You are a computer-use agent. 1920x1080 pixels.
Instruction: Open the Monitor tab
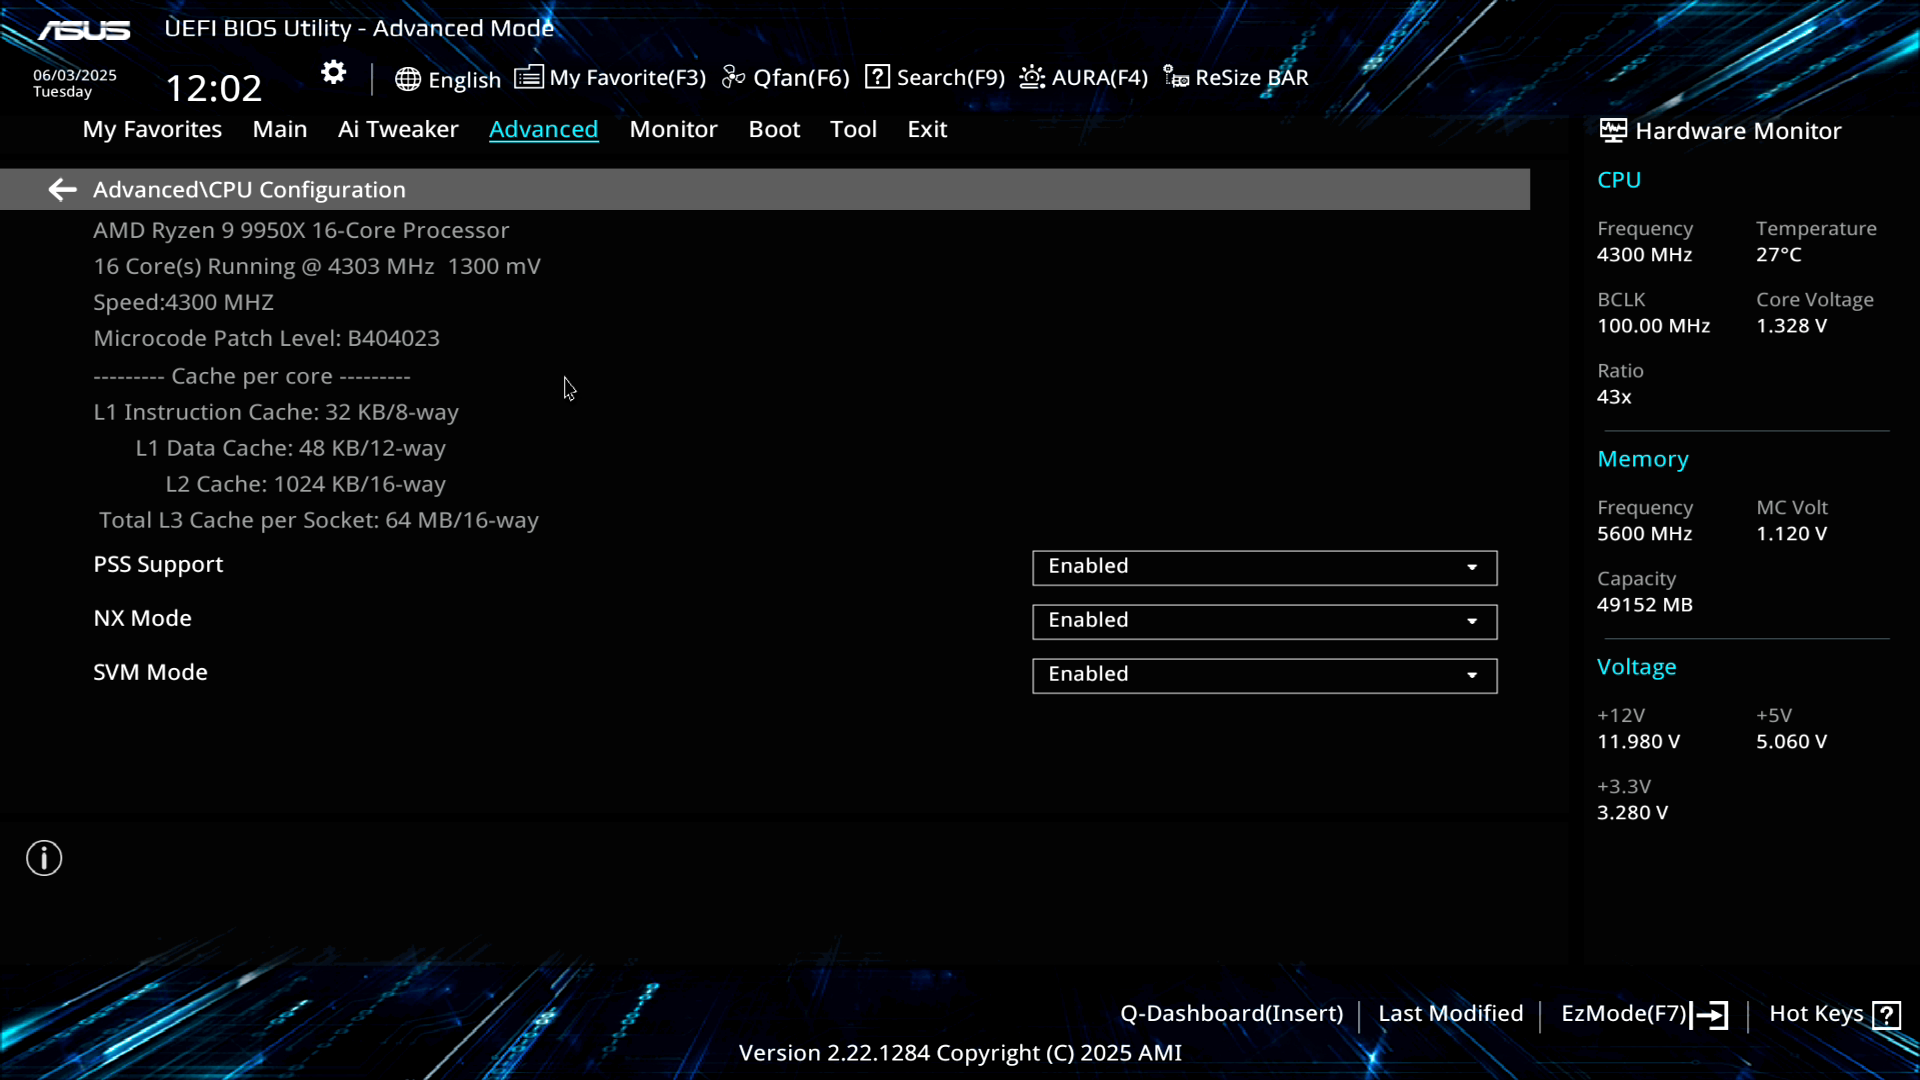[673, 129]
